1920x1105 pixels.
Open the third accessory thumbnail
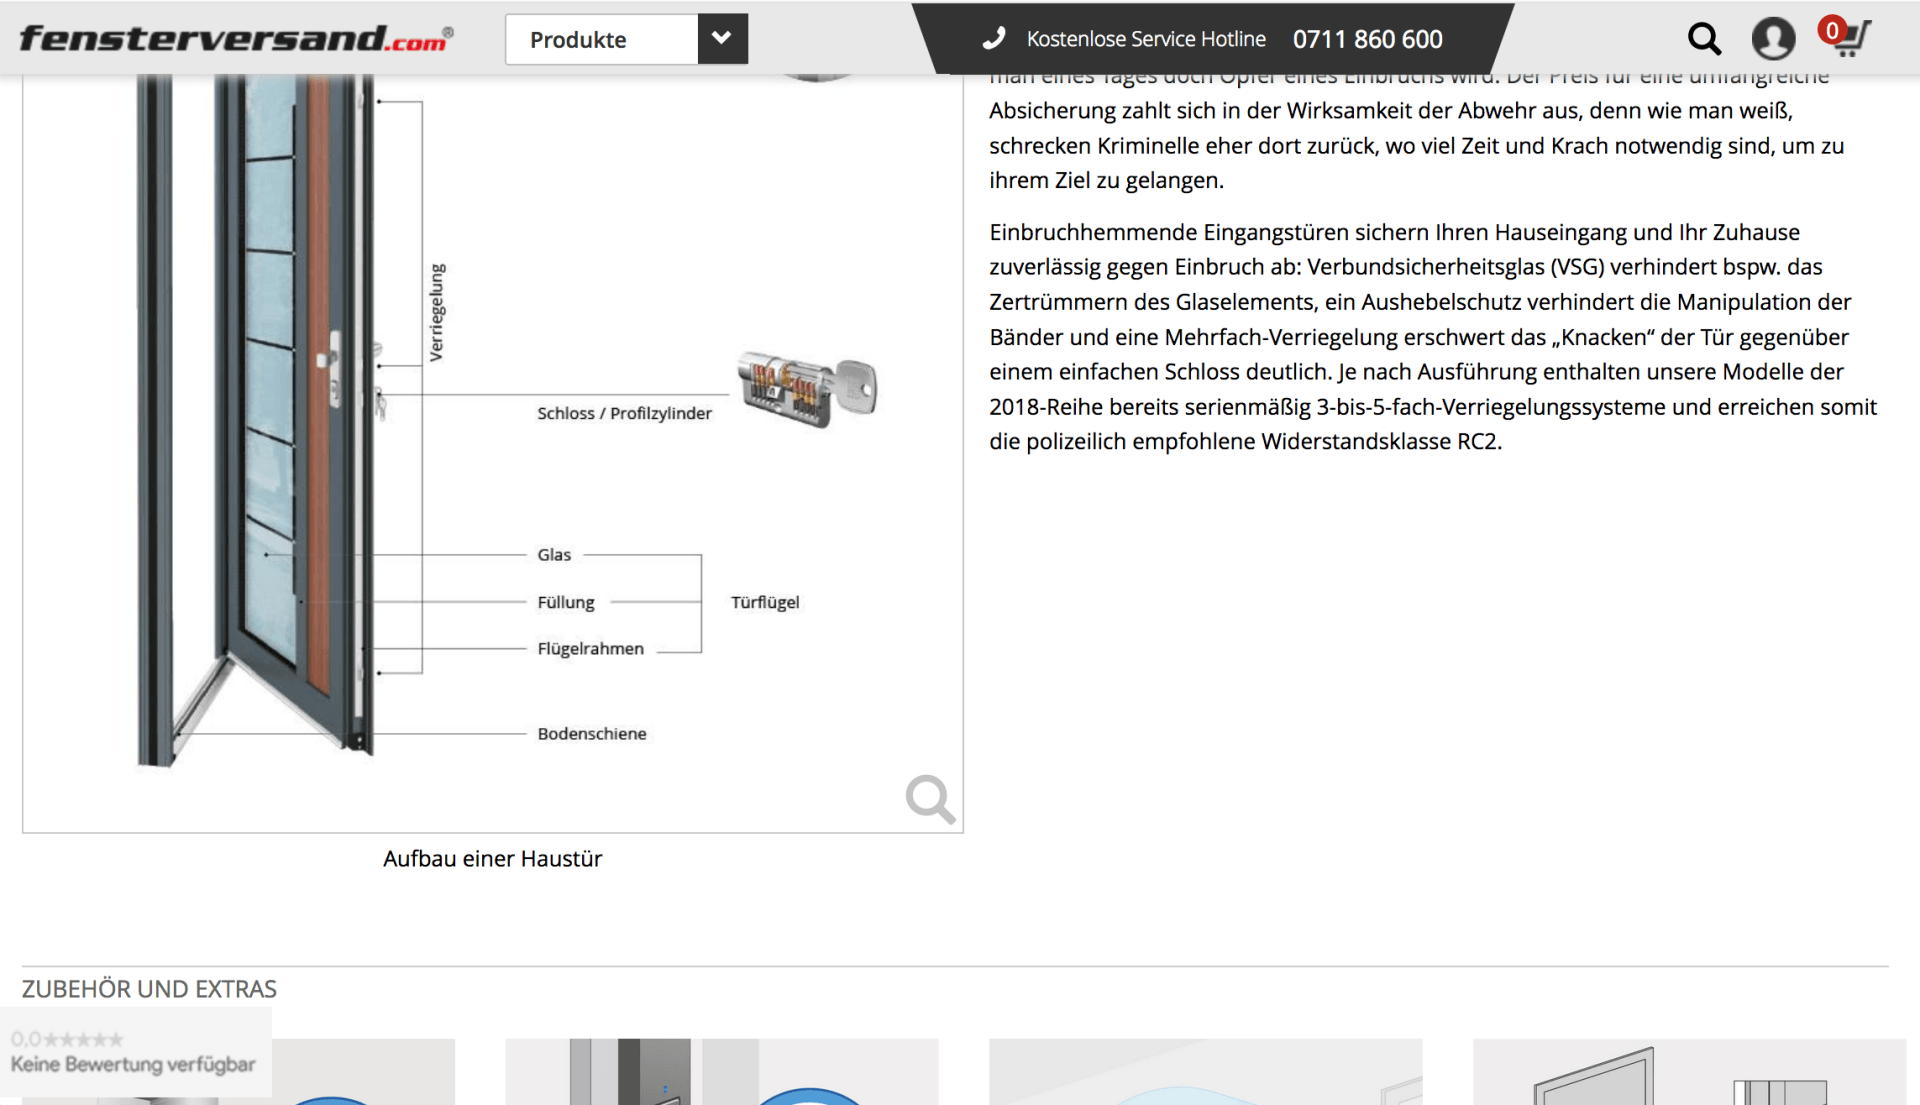pos(1205,1071)
